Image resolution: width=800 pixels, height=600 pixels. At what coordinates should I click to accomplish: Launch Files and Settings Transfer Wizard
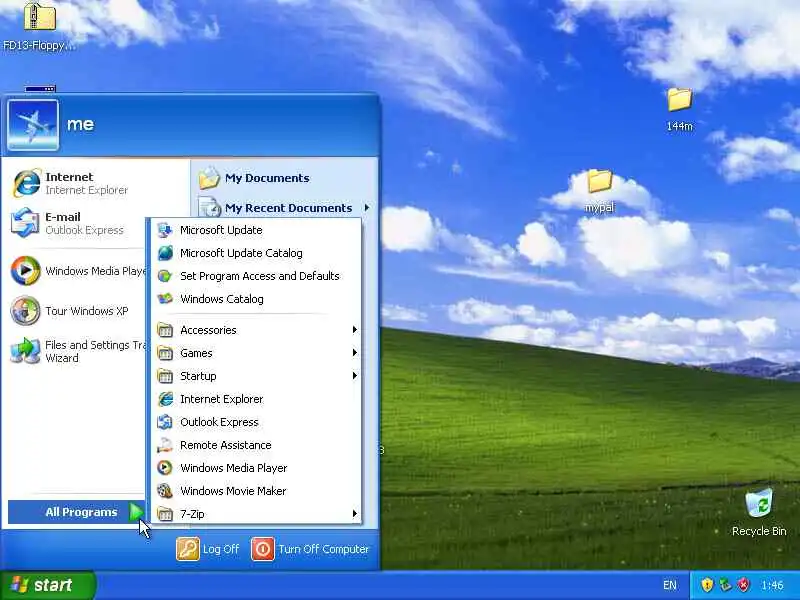tap(77, 351)
